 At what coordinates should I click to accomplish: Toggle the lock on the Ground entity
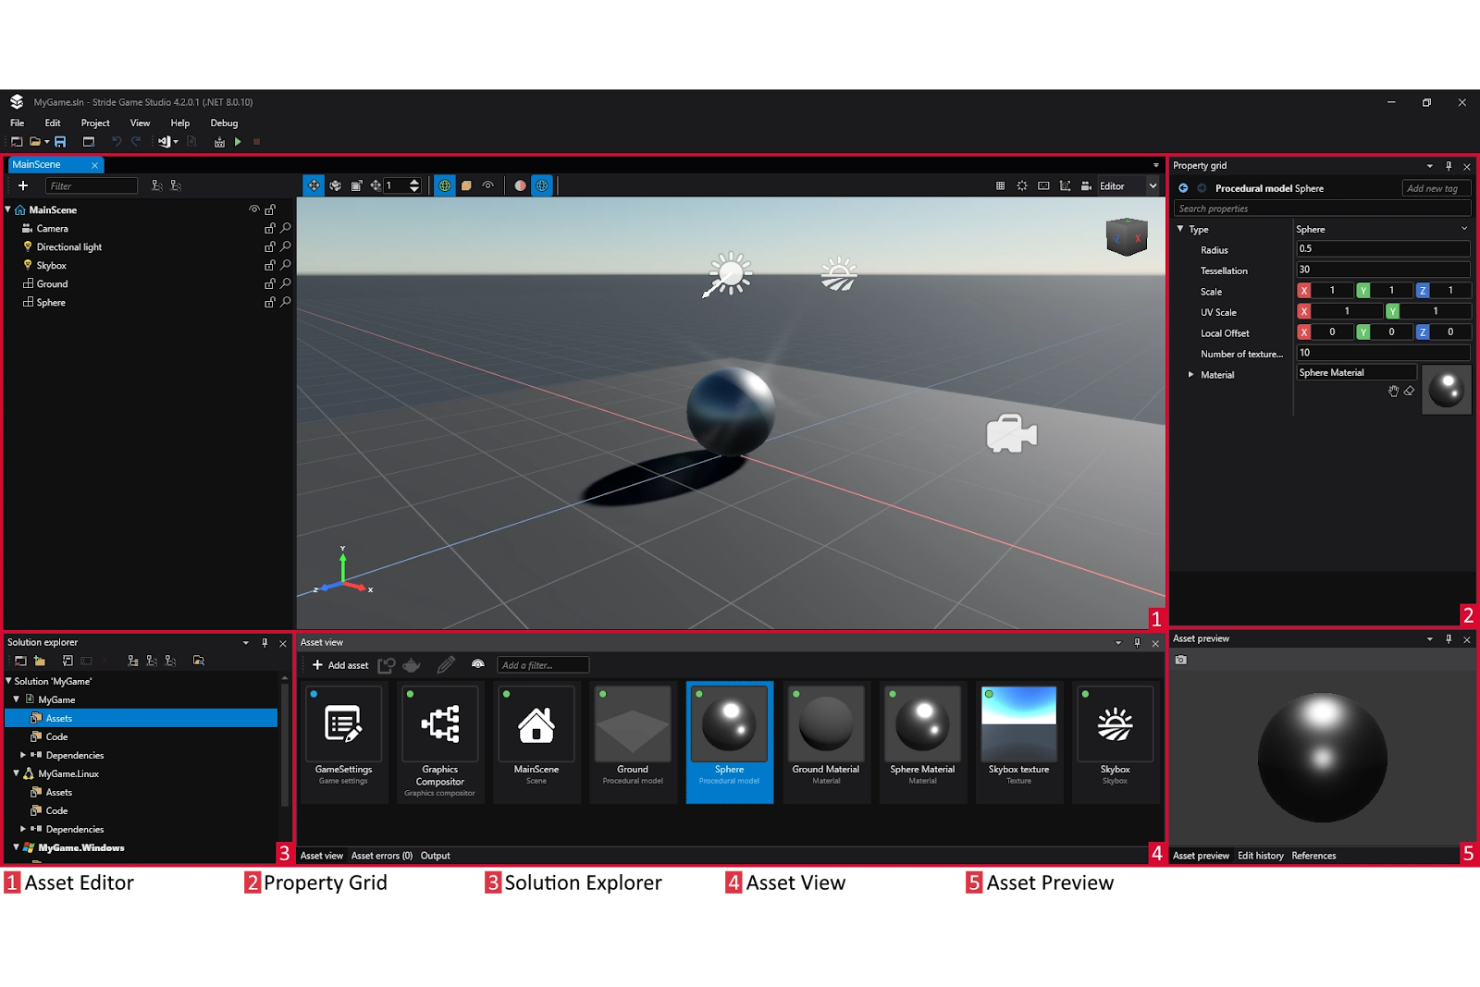[269, 283]
